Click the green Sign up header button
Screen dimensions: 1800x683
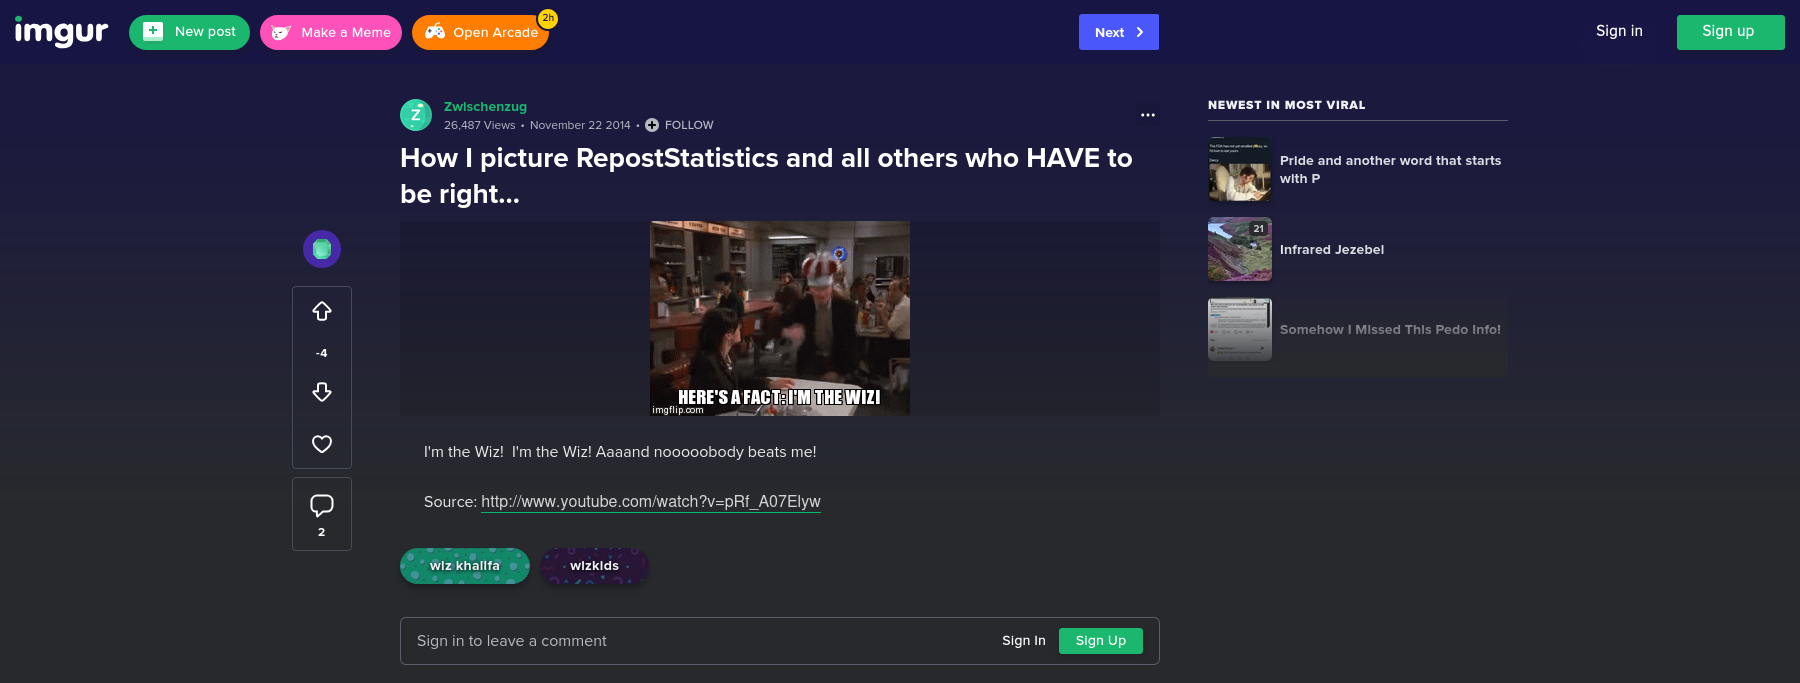click(1730, 32)
